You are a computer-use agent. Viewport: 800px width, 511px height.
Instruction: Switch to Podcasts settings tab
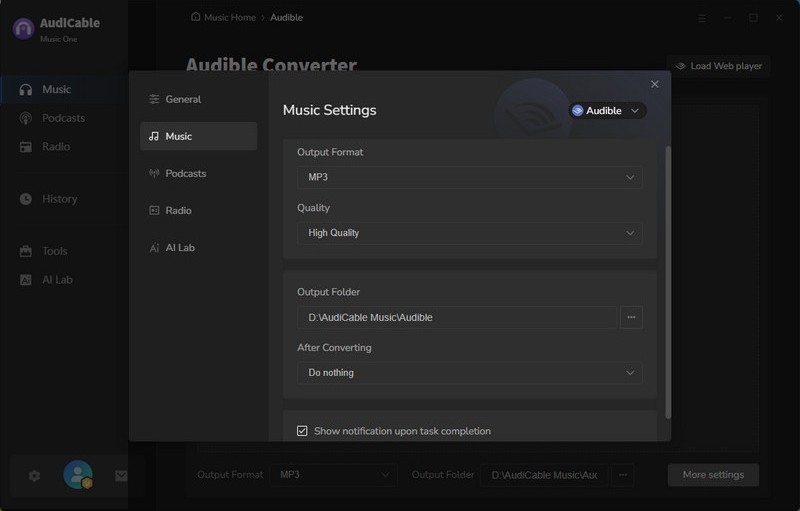(198, 173)
